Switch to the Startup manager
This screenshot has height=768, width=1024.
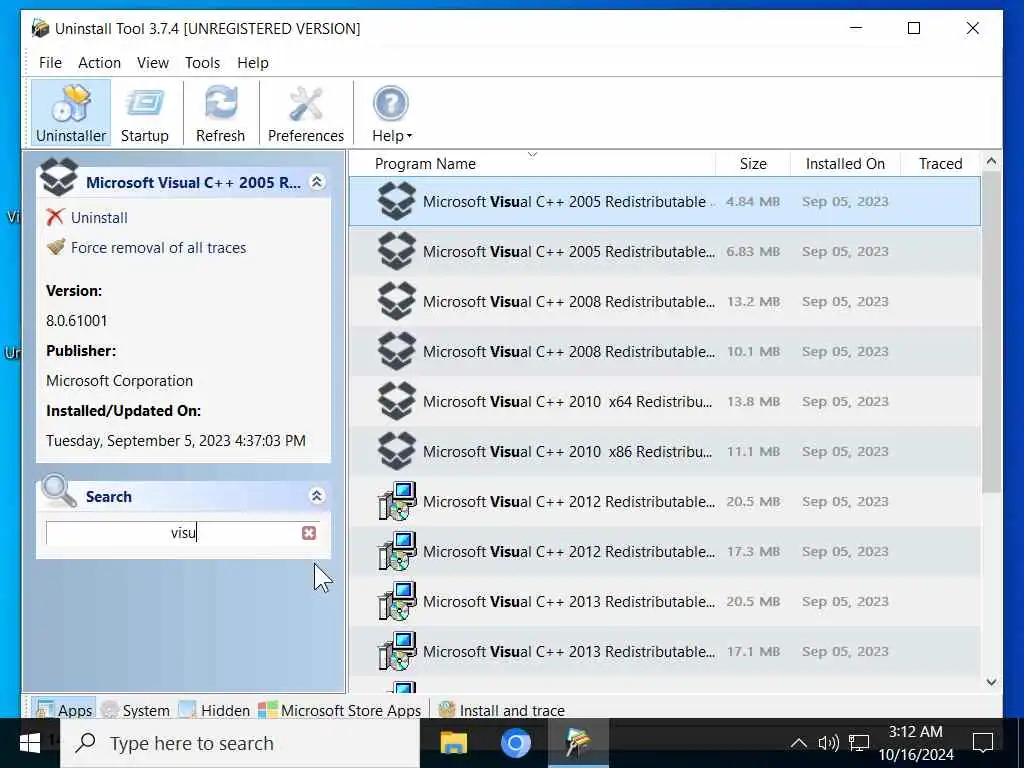coord(145,112)
